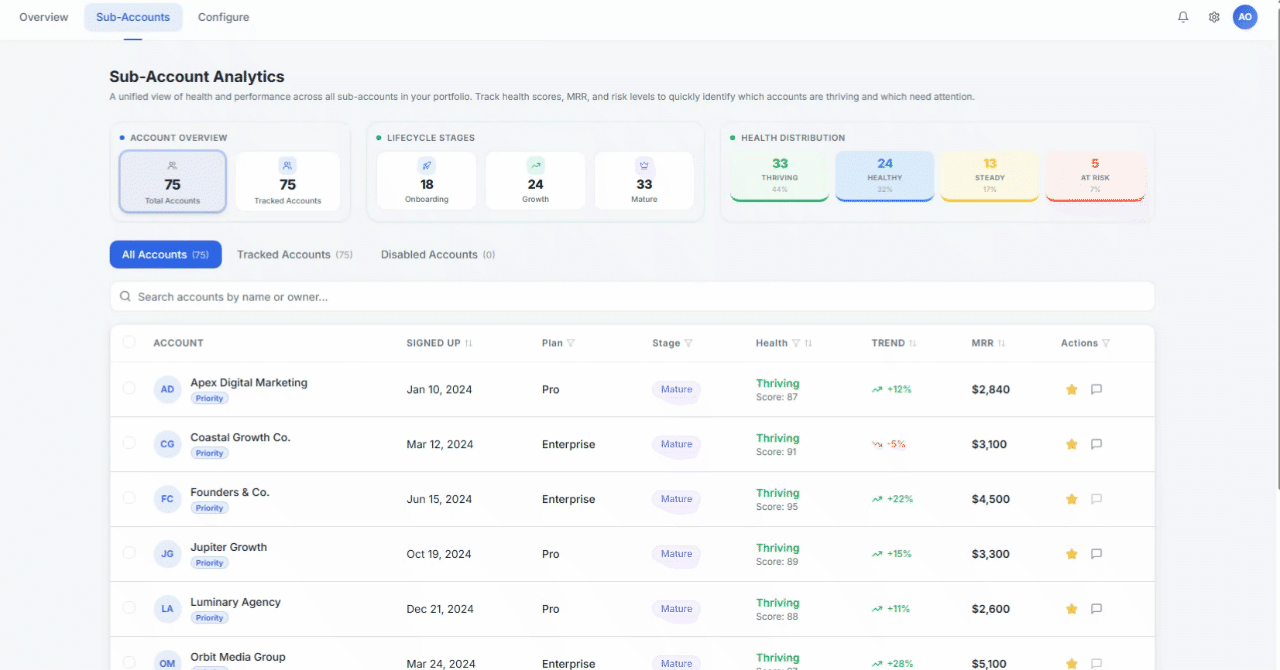Click the star icon for Jupiter Growth
This screenshot has height=670, width=1280.
pyautogui.click(x=1072, y=554)
